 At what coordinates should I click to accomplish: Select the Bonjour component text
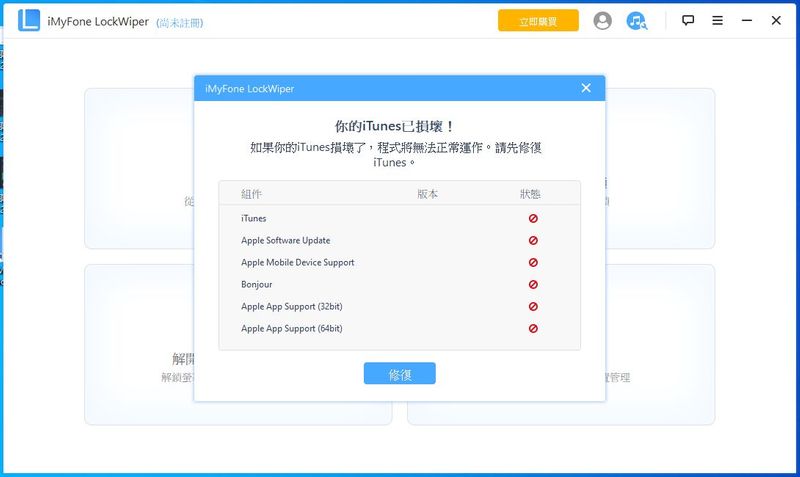257,284
